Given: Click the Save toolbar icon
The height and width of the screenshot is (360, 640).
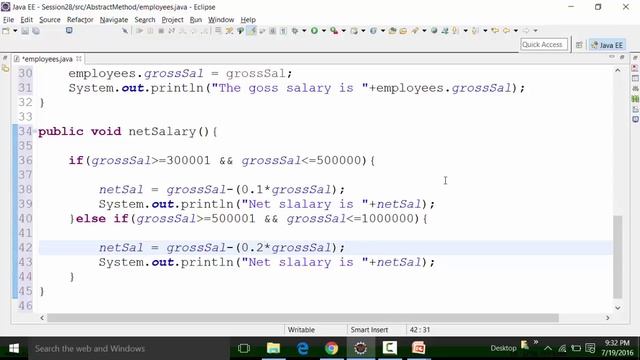Looking at the screenshot, I should [25, 31].
